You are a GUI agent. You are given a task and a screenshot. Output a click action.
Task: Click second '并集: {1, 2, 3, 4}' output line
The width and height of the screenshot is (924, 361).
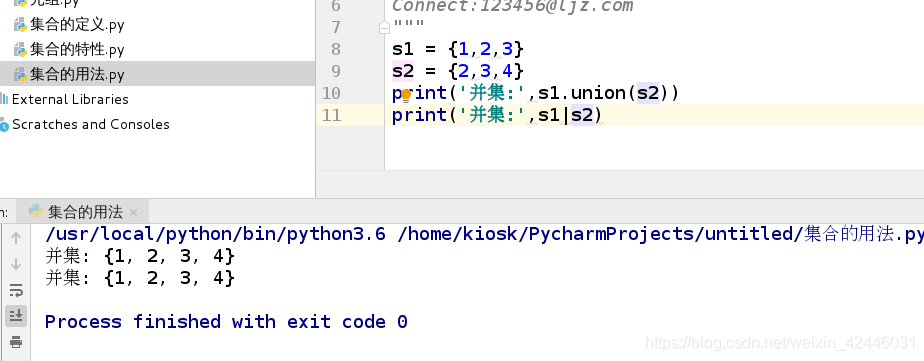140,278
